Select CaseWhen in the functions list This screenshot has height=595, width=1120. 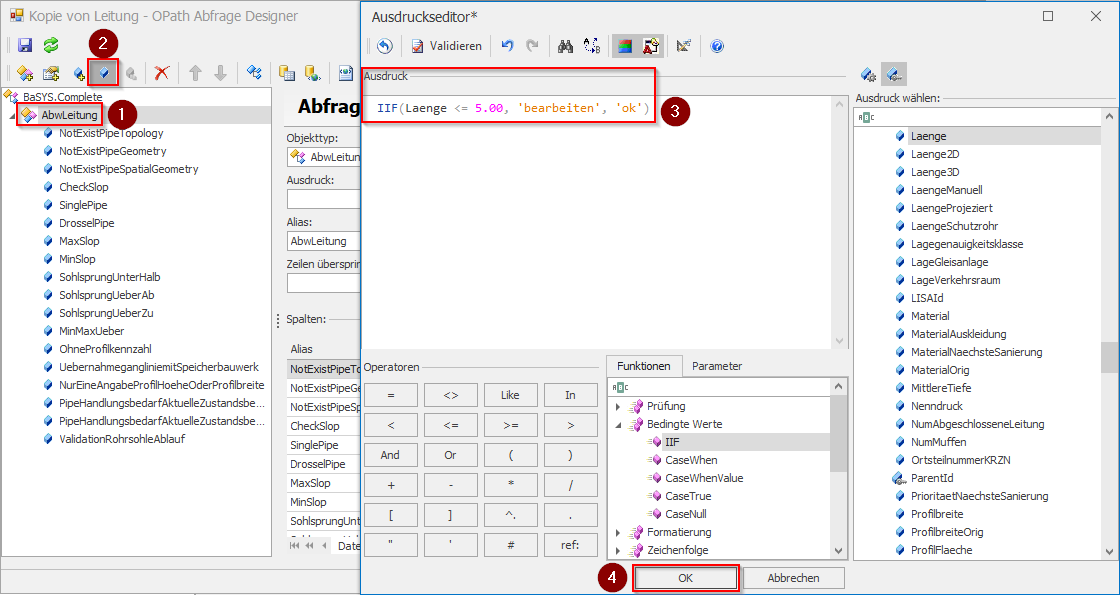point(691,460)
